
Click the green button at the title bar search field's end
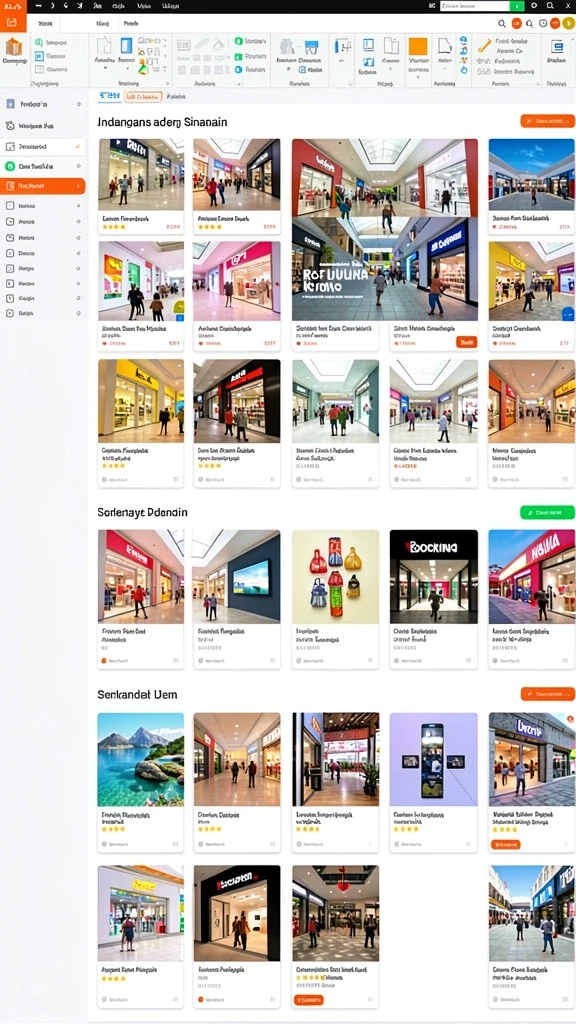(x=517, y=5)
